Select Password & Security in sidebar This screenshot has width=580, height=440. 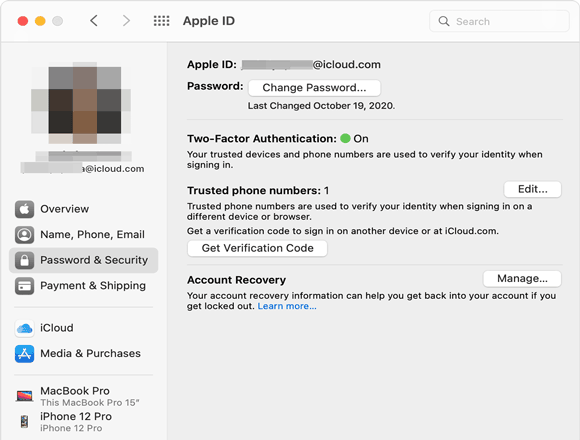click(83, 260)
